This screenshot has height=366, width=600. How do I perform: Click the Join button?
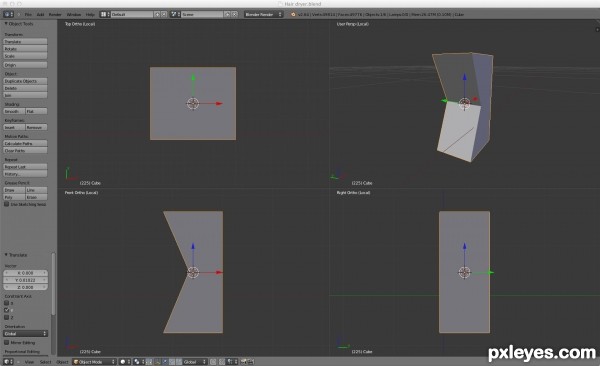pos(25,95)
